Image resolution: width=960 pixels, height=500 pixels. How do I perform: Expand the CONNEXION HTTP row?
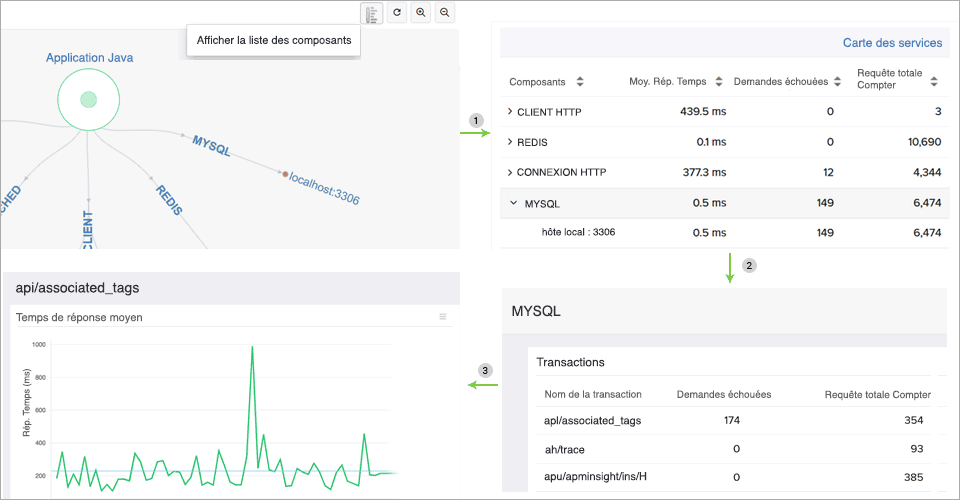point(510,172)
